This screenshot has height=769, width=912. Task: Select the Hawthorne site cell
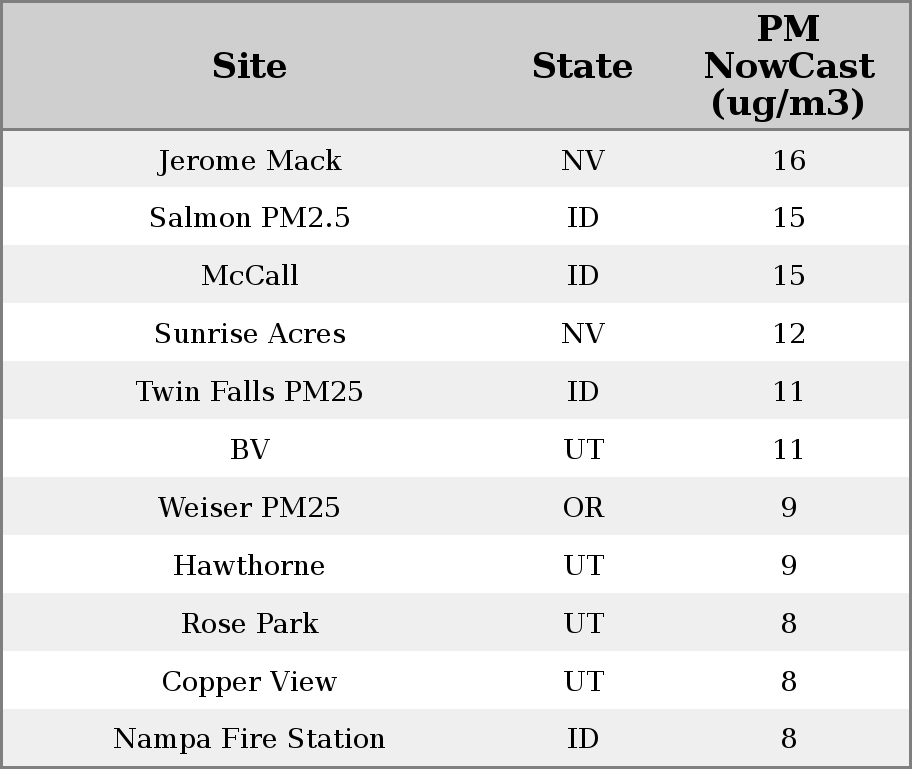coord(250,566)
